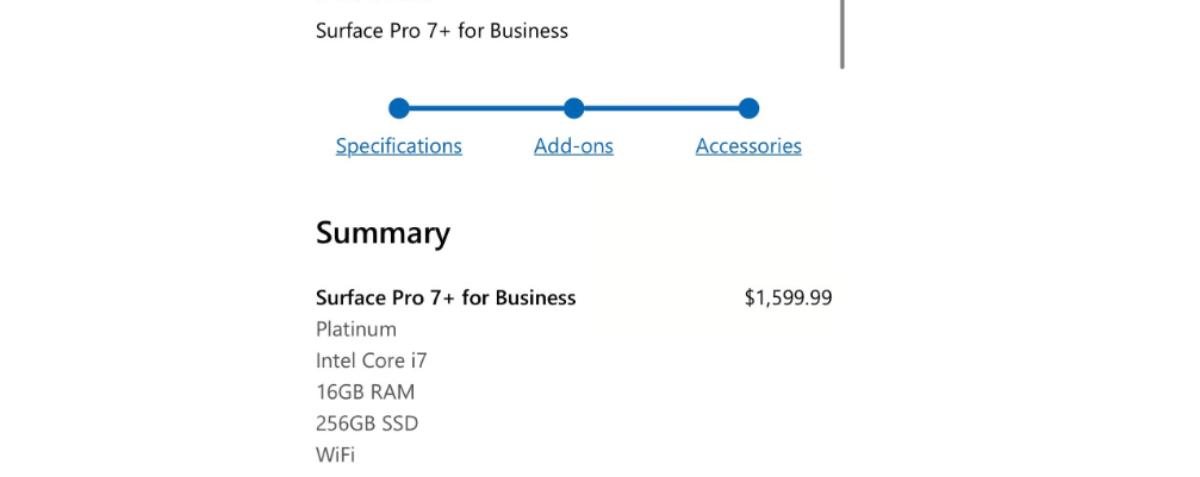Click the WiFi line

coord(335,455)
